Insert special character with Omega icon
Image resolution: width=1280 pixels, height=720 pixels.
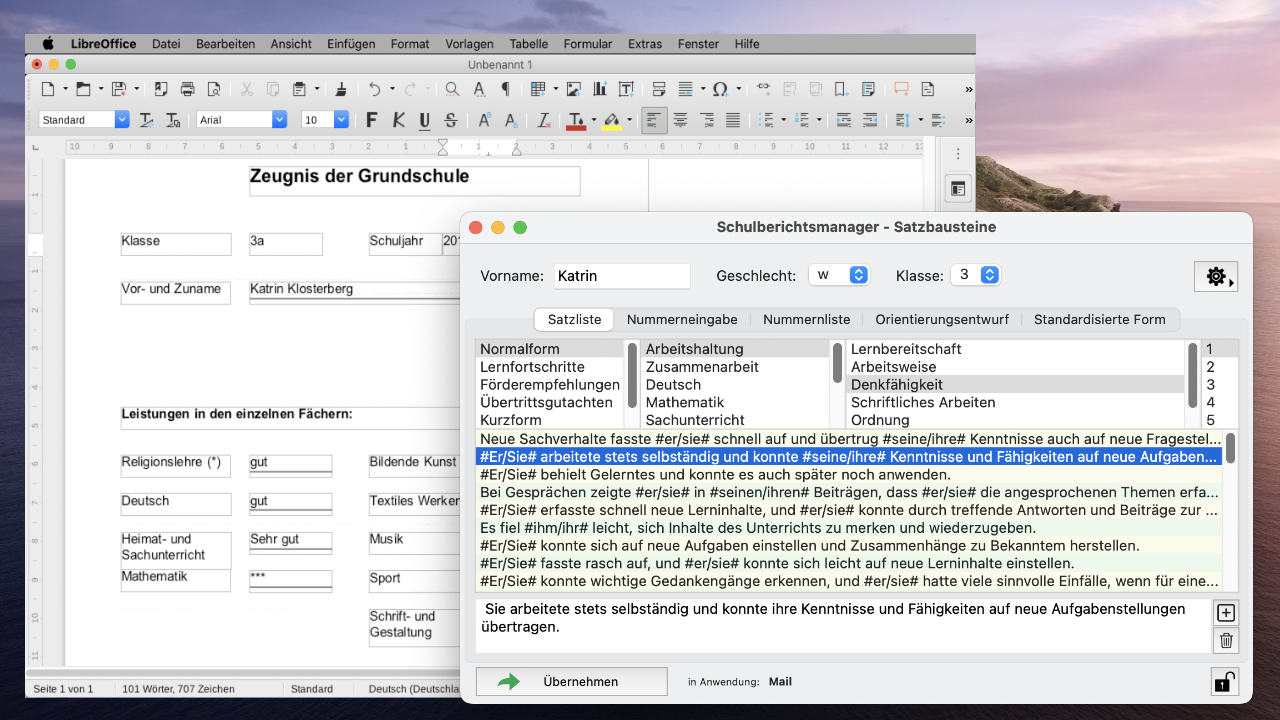coord(719,89)
